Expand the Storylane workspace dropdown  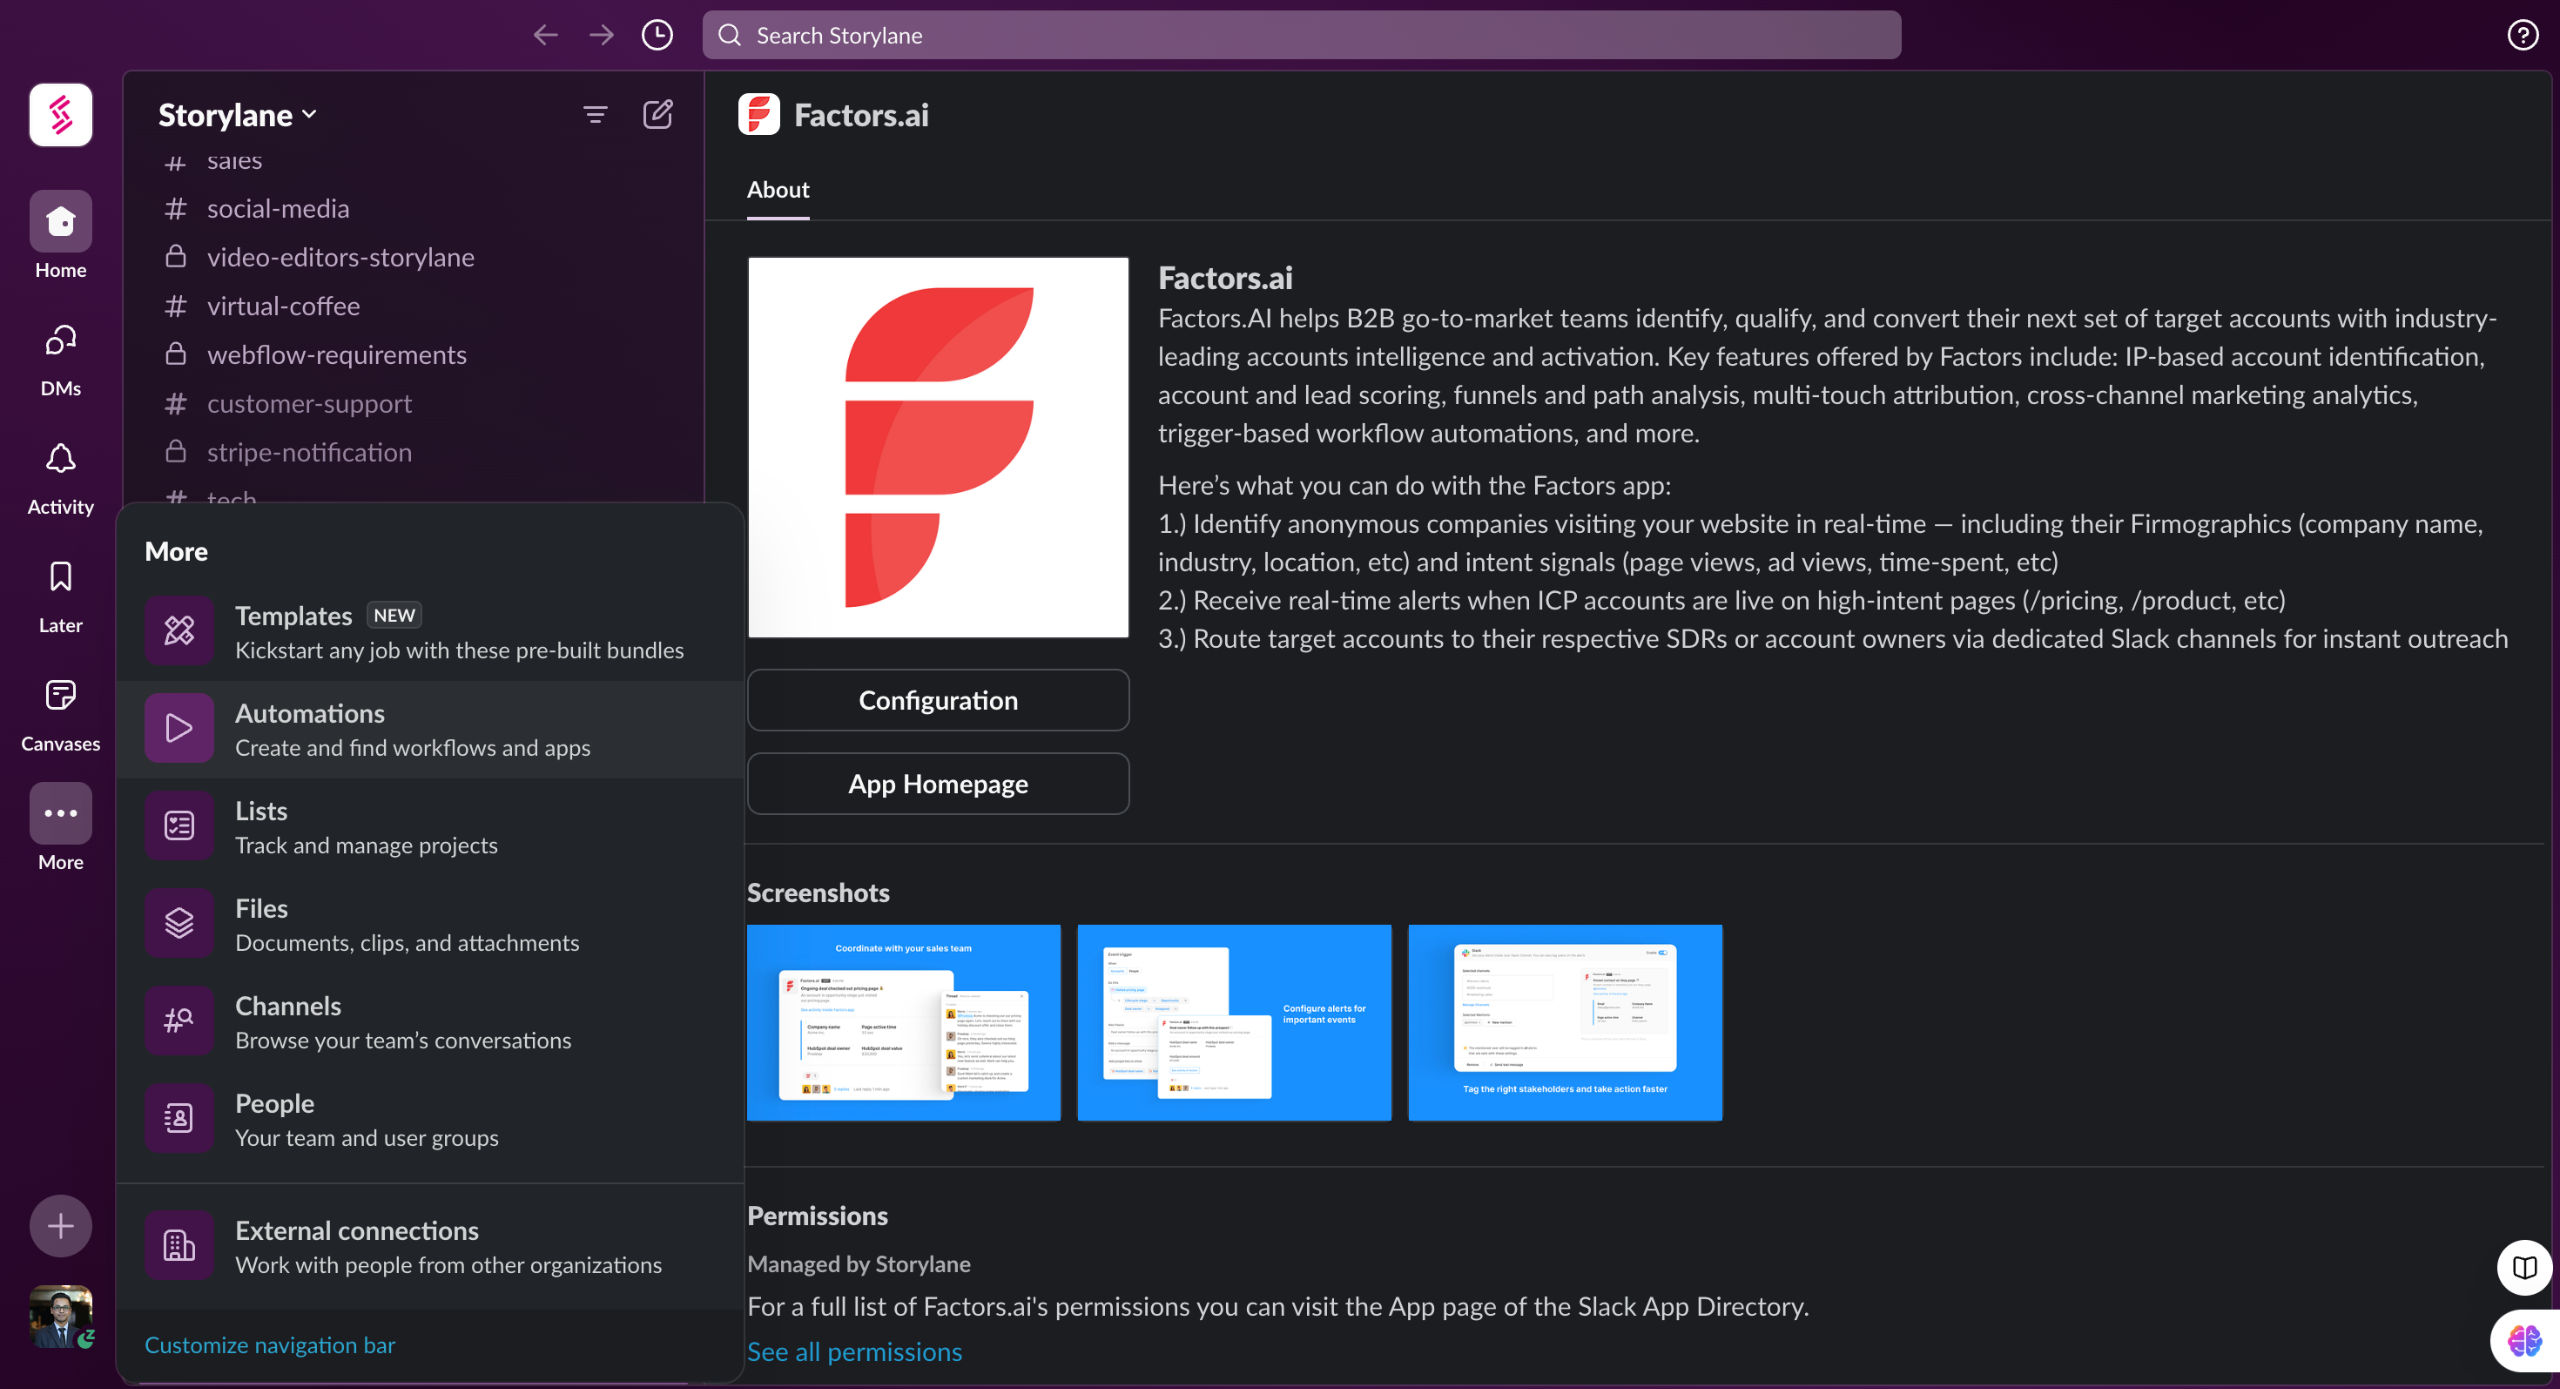click(238, 115)
